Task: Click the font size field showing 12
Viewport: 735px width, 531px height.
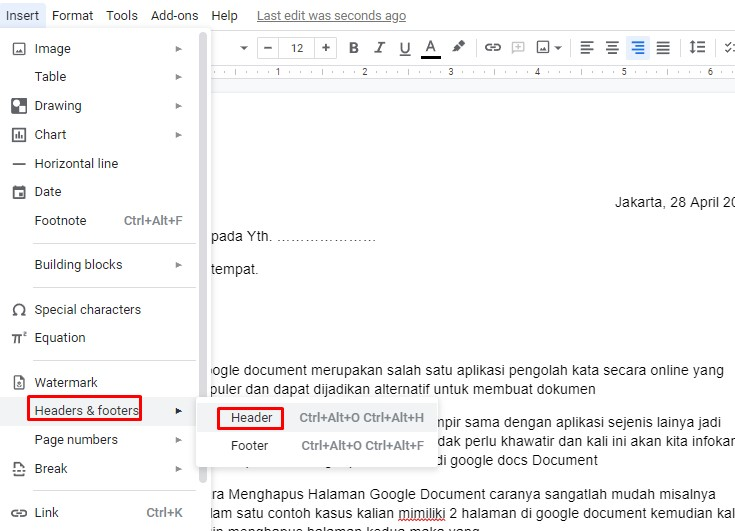Action: 297,48
